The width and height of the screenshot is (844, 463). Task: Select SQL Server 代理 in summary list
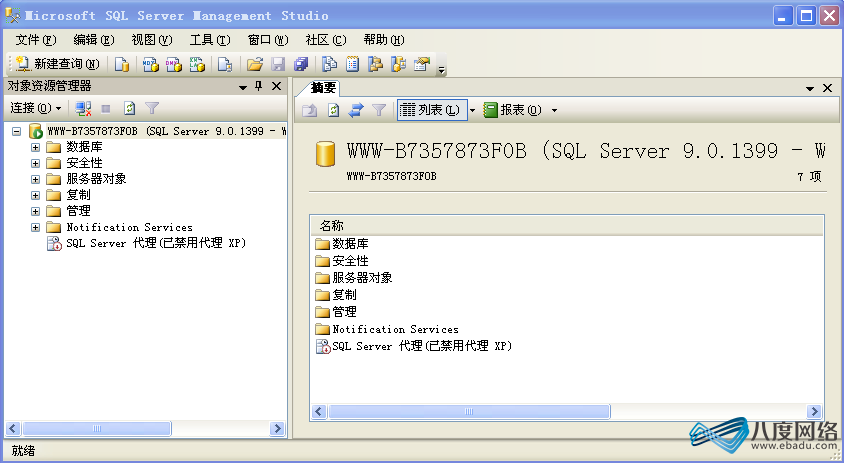point(421,346)
